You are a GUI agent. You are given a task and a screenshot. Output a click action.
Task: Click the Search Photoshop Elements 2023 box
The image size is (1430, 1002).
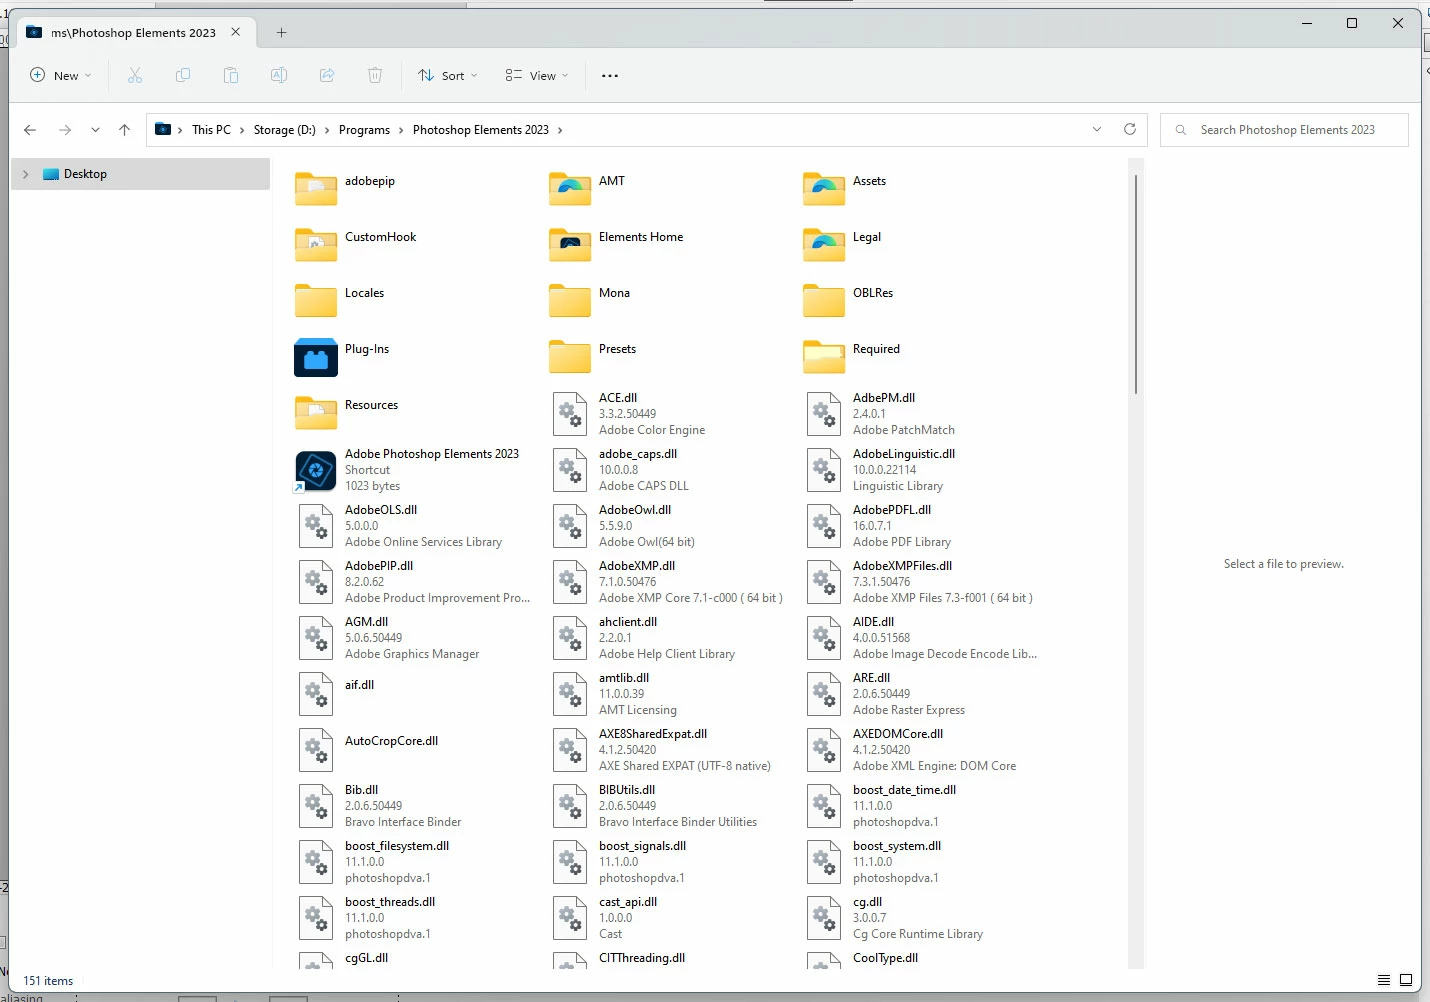[x=1284, y=130]
